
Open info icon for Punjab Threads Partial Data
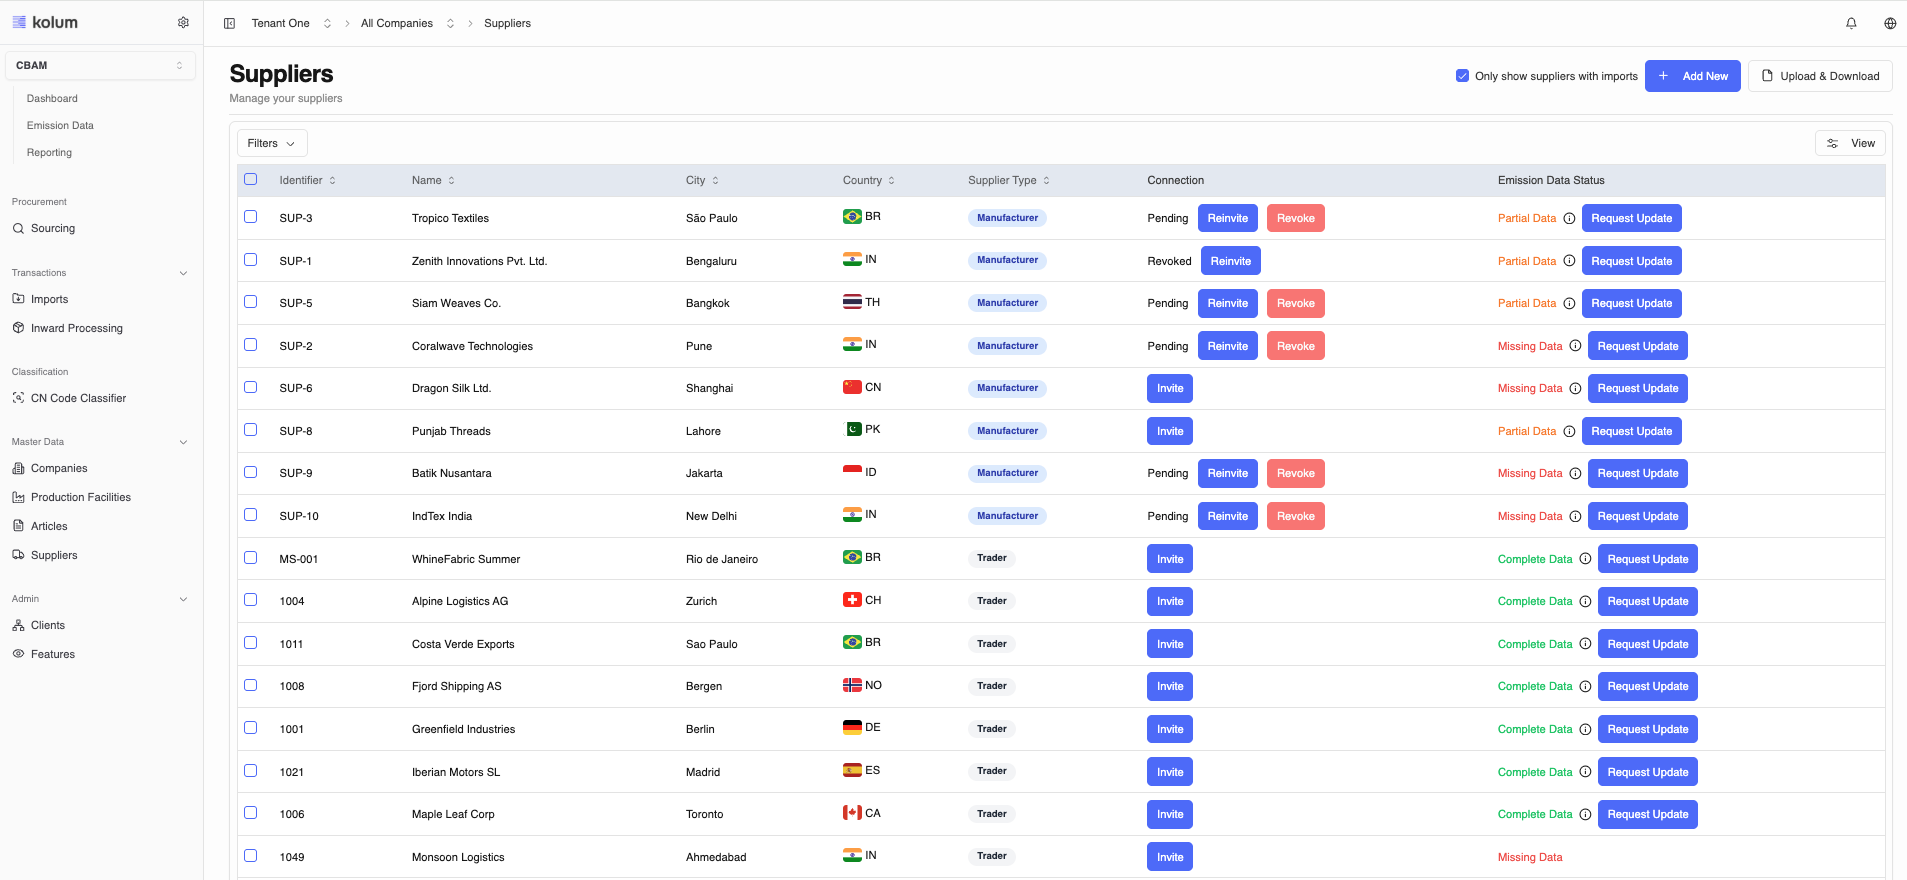pos(1569,431)
